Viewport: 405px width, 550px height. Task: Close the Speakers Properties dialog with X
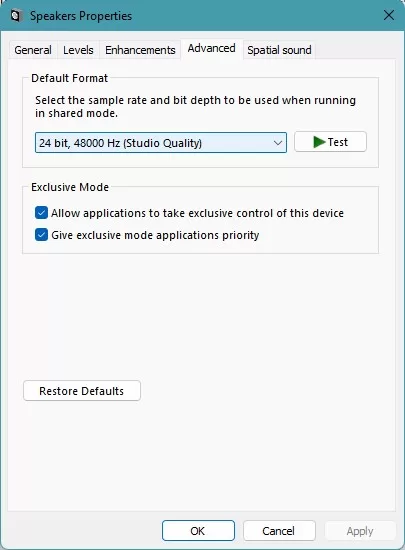click(x=389, y=15)
